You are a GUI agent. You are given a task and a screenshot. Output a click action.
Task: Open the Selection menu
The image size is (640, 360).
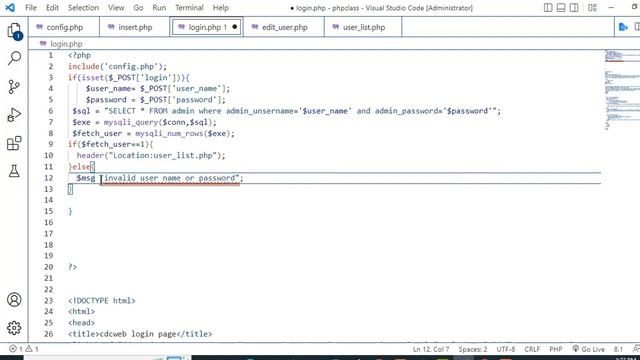[x=83, y=8]
